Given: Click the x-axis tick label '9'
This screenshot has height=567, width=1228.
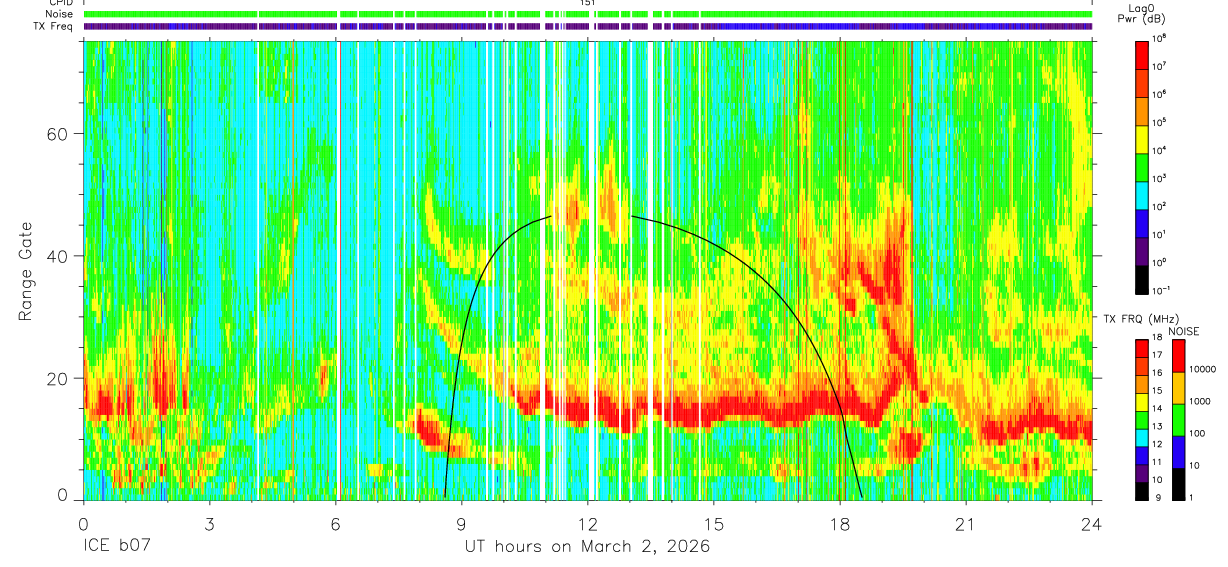Looking at the screenshot, I should pyautogui.click(x=461, y=524).
